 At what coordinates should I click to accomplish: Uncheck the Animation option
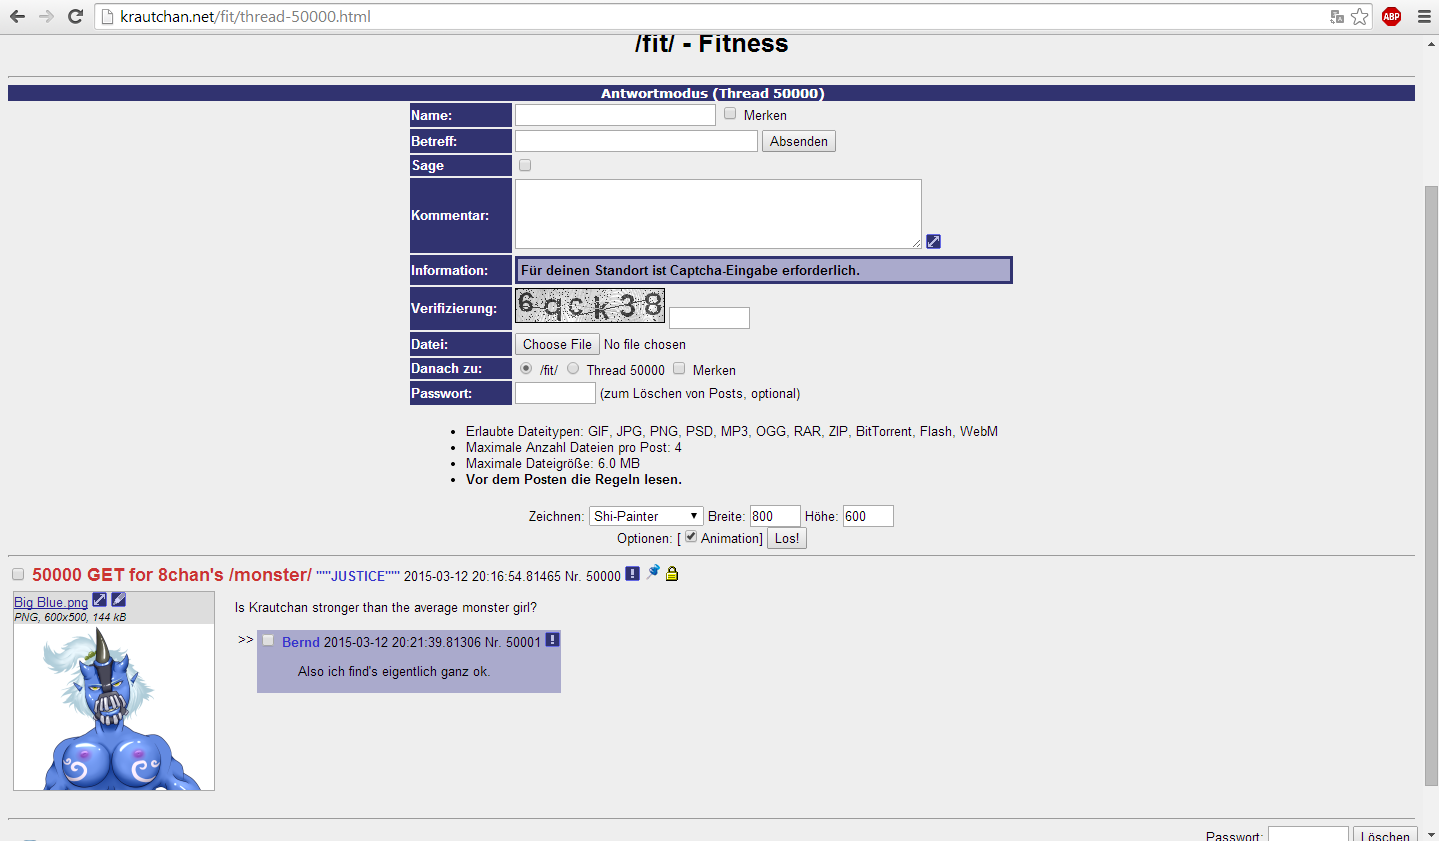pyautogui.click(x=691, y=537)
